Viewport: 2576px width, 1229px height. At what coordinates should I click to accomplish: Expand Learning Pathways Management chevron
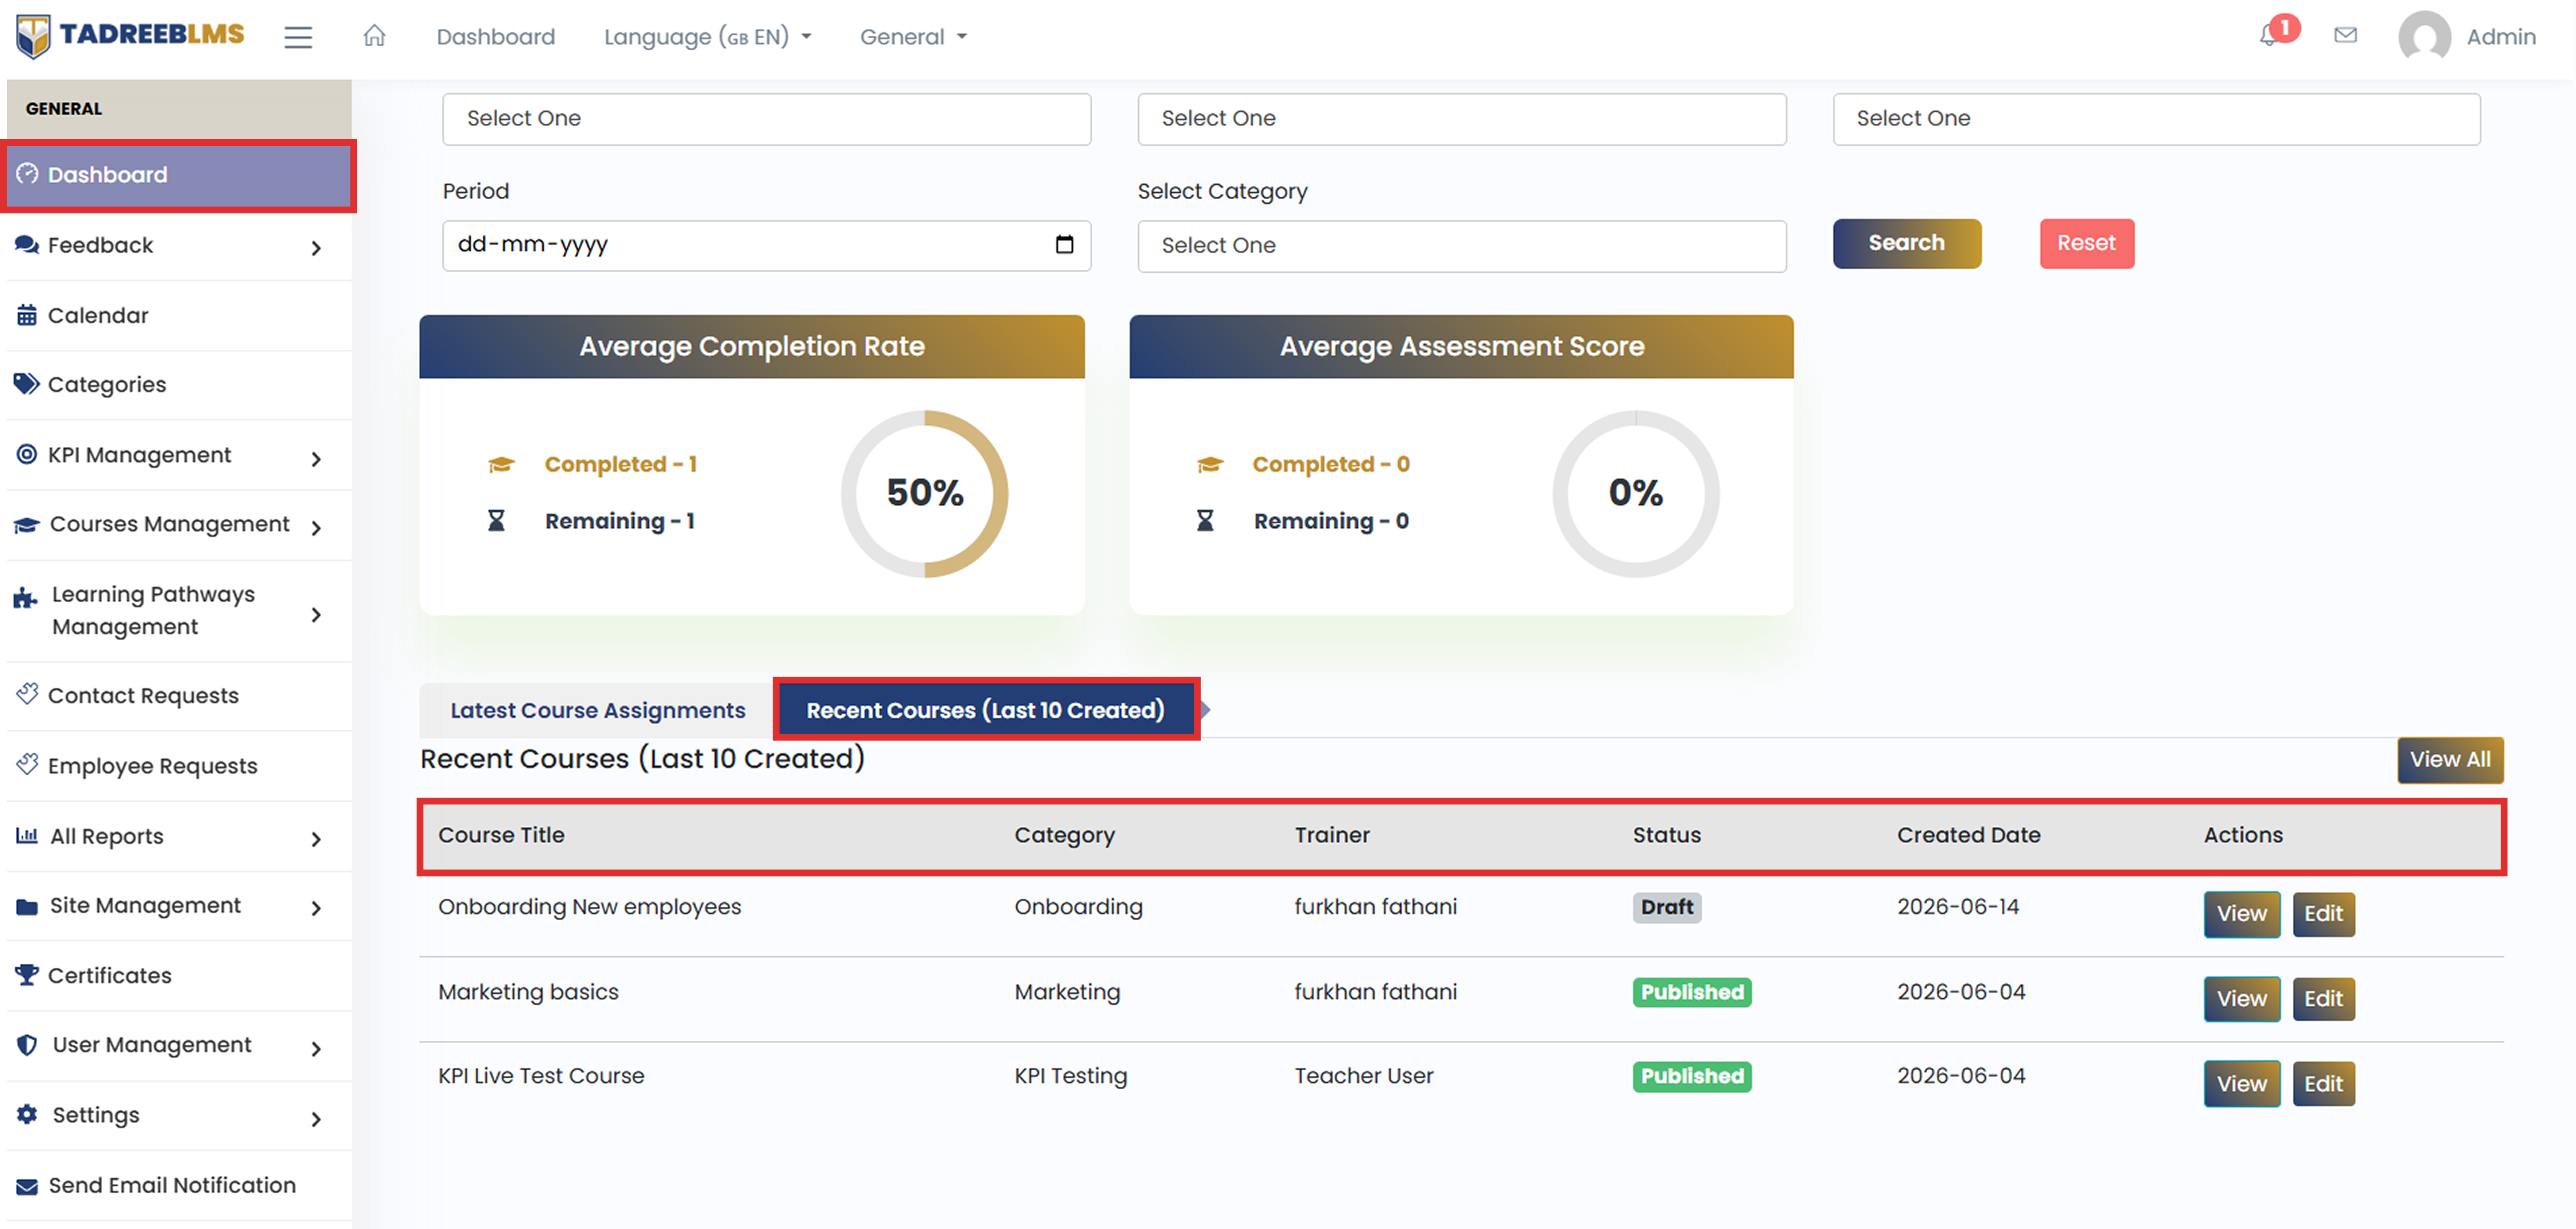316,615
